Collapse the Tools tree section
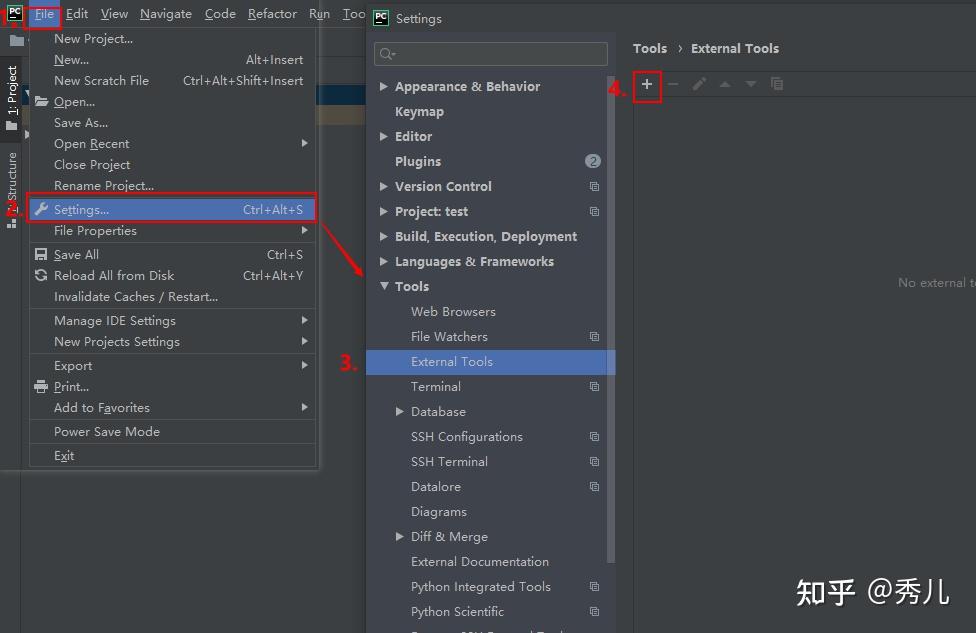This screenshot has height=633, width=976. point(384,287)
